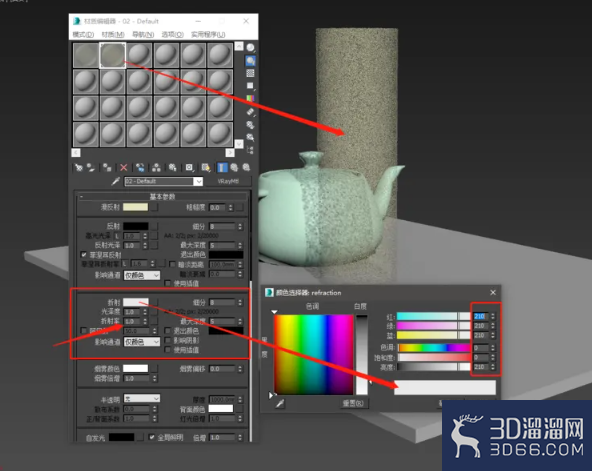Open the Translucency (半透明) dropdown

coord(142,399)
